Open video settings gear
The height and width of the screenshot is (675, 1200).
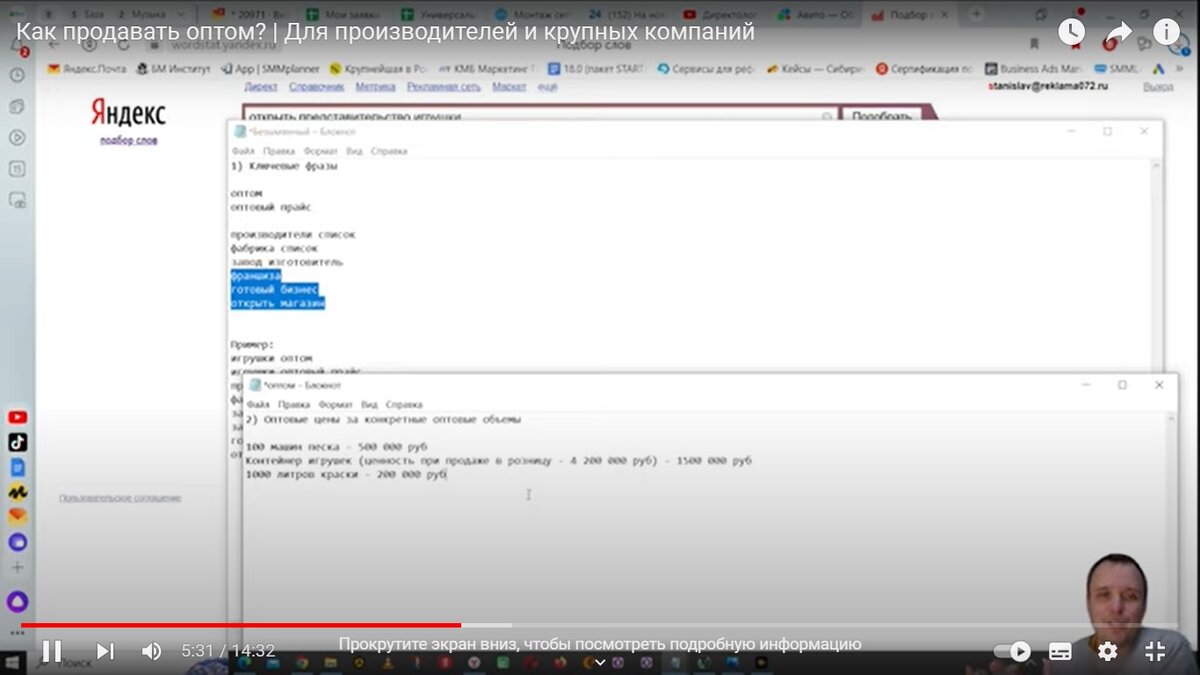coord(1108,651)
